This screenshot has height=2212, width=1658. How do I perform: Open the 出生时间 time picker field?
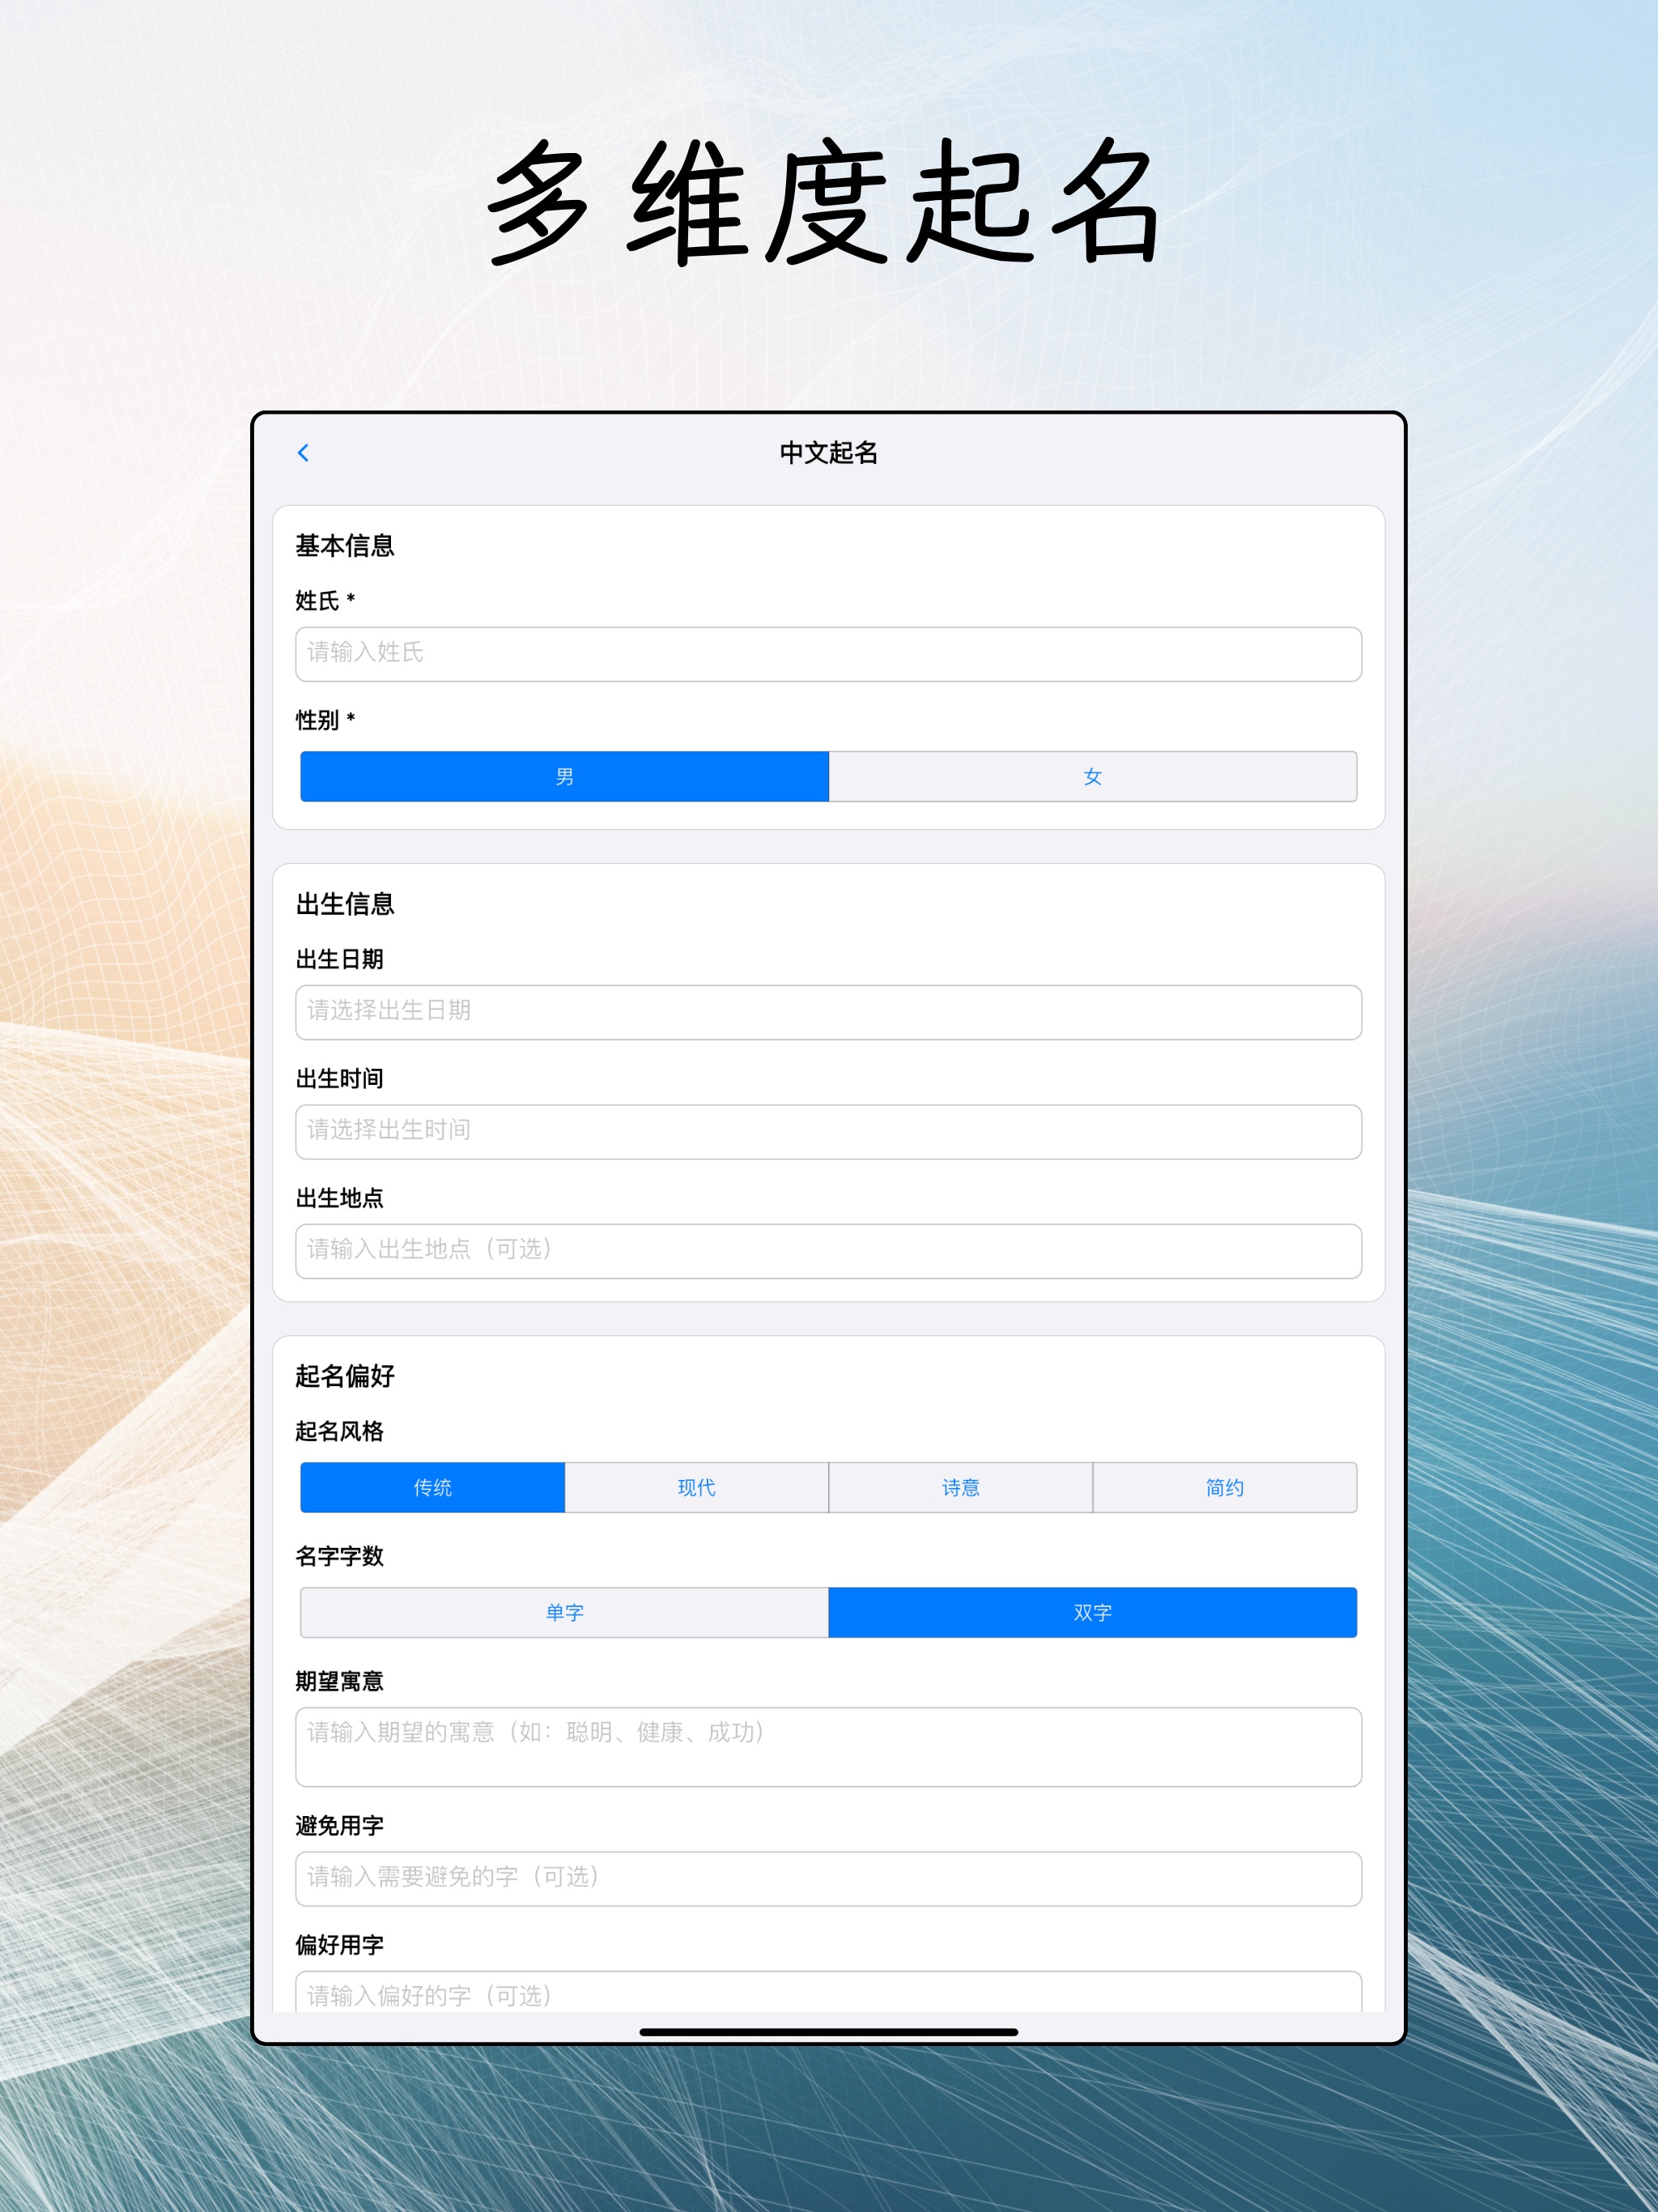[828, 1131]
